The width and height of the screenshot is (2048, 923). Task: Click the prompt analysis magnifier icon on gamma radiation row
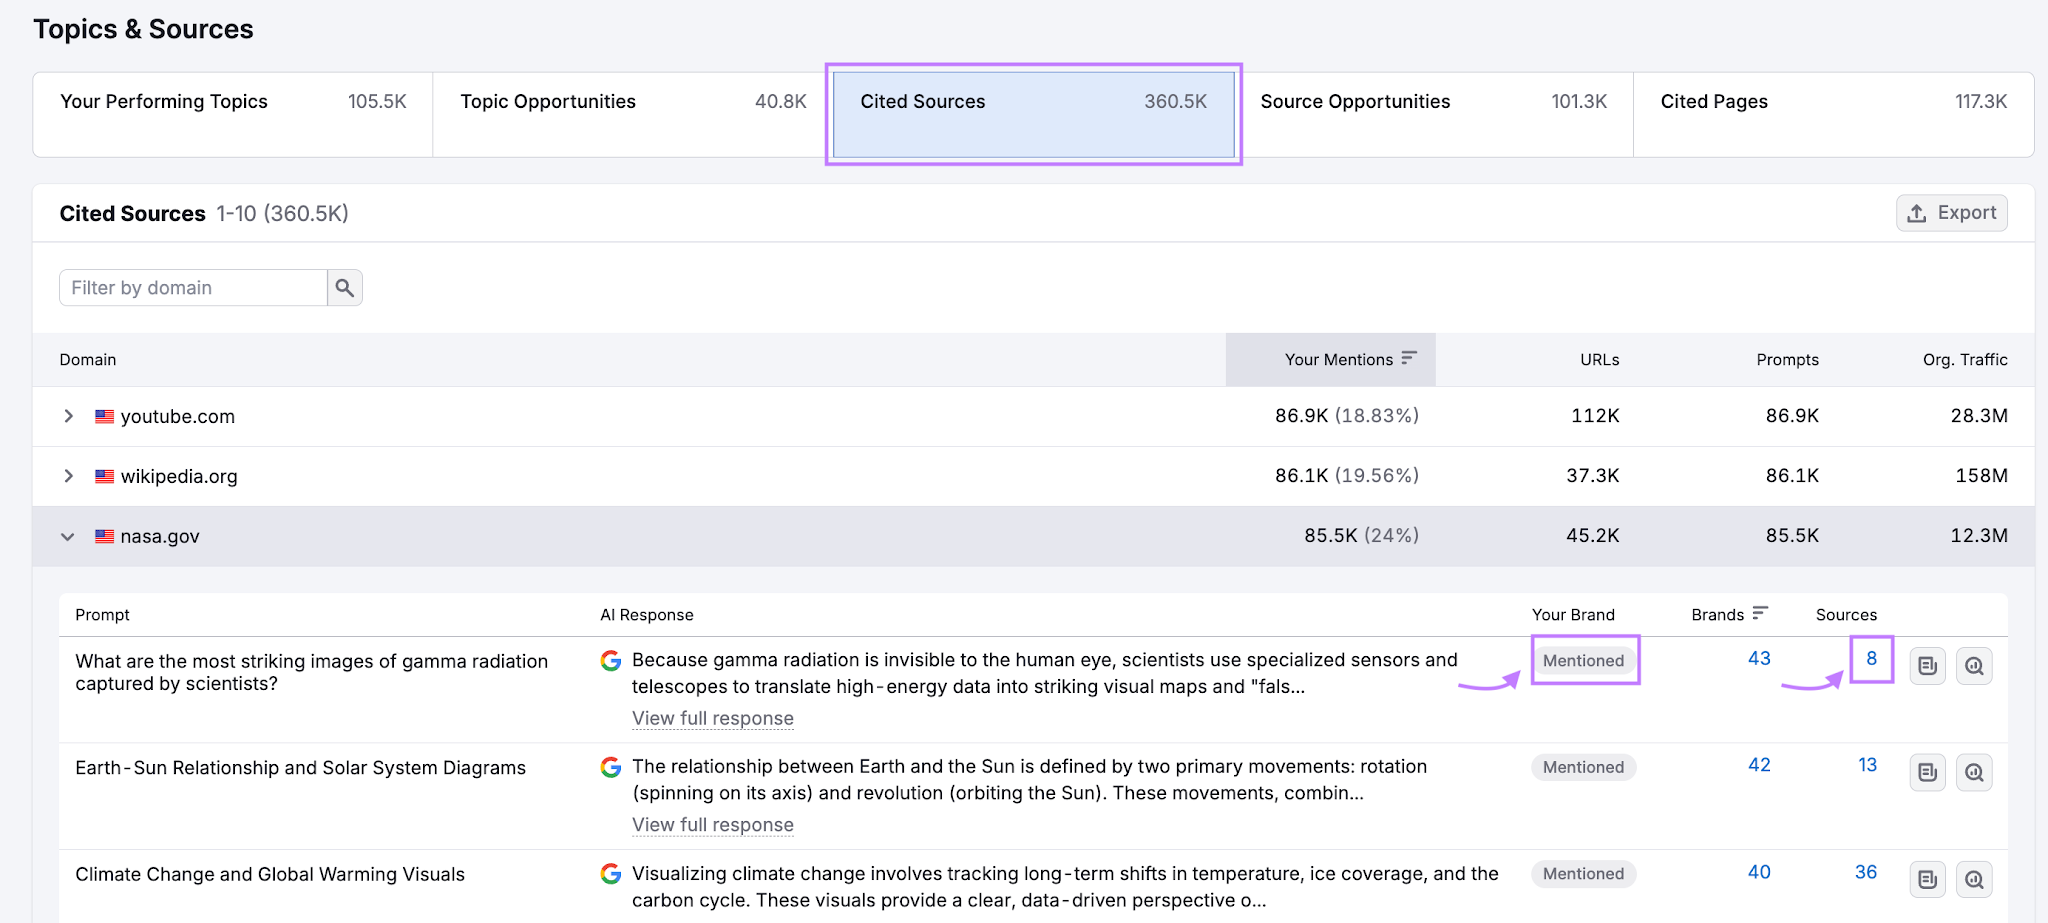[x=1974, y=666]
